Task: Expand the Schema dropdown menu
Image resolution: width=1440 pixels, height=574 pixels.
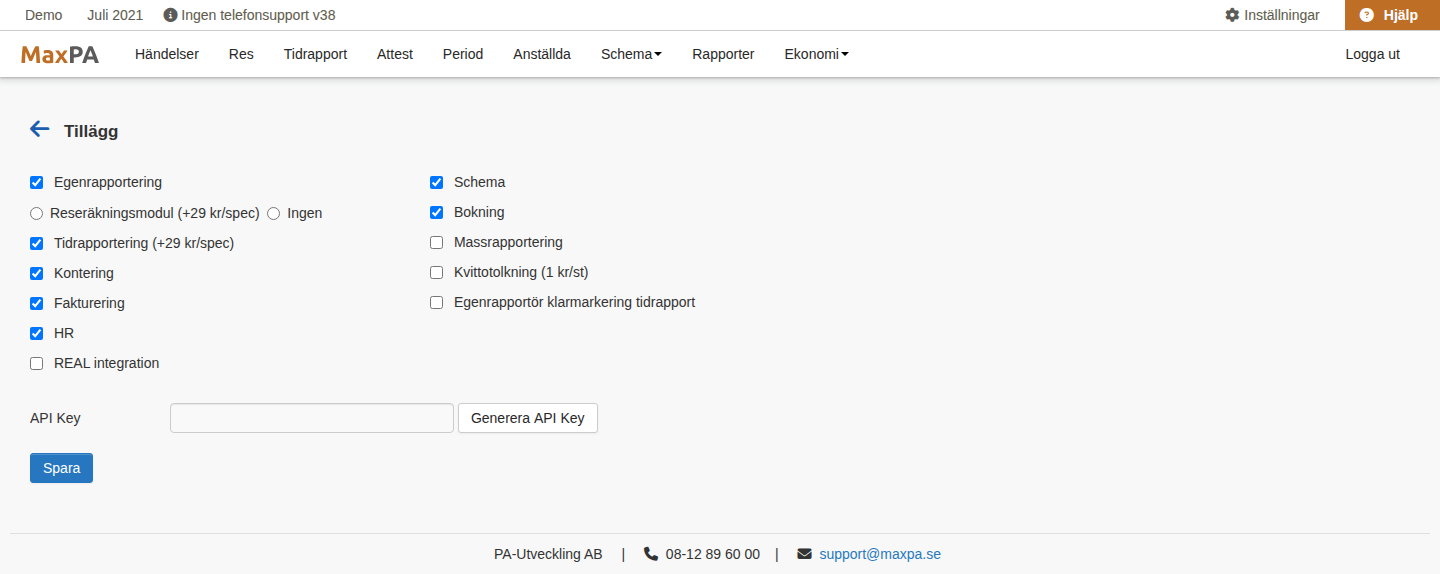Action: tap(631, 54)
